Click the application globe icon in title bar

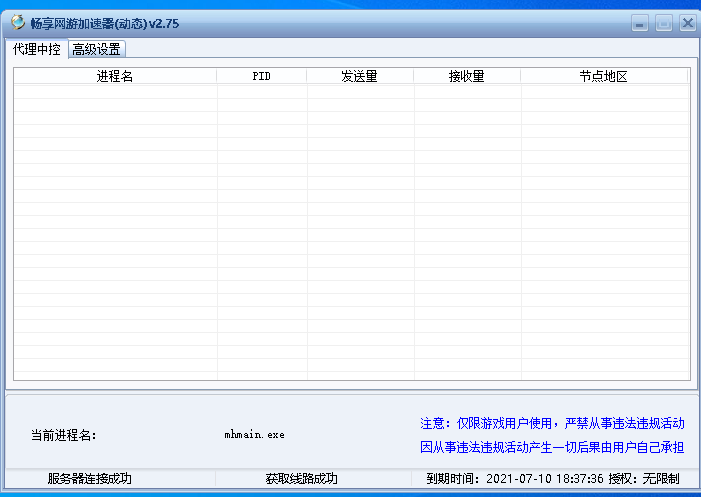pos(18,22)
